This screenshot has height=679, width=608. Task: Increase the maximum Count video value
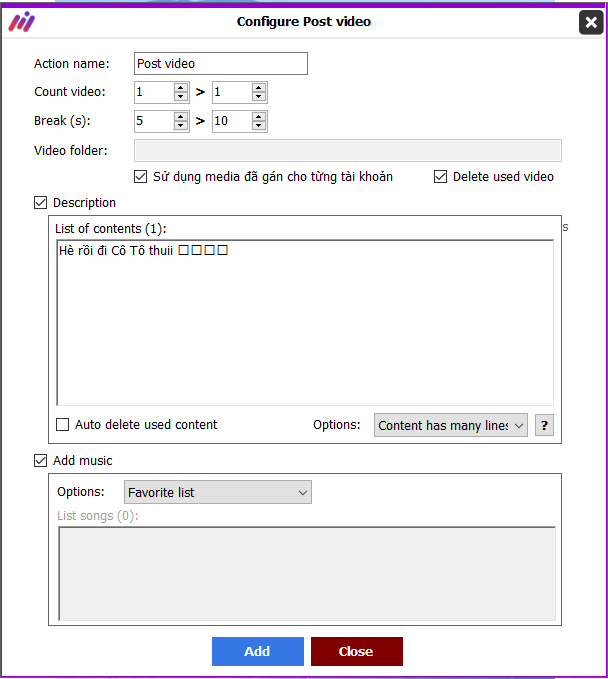tap(259, 87)
